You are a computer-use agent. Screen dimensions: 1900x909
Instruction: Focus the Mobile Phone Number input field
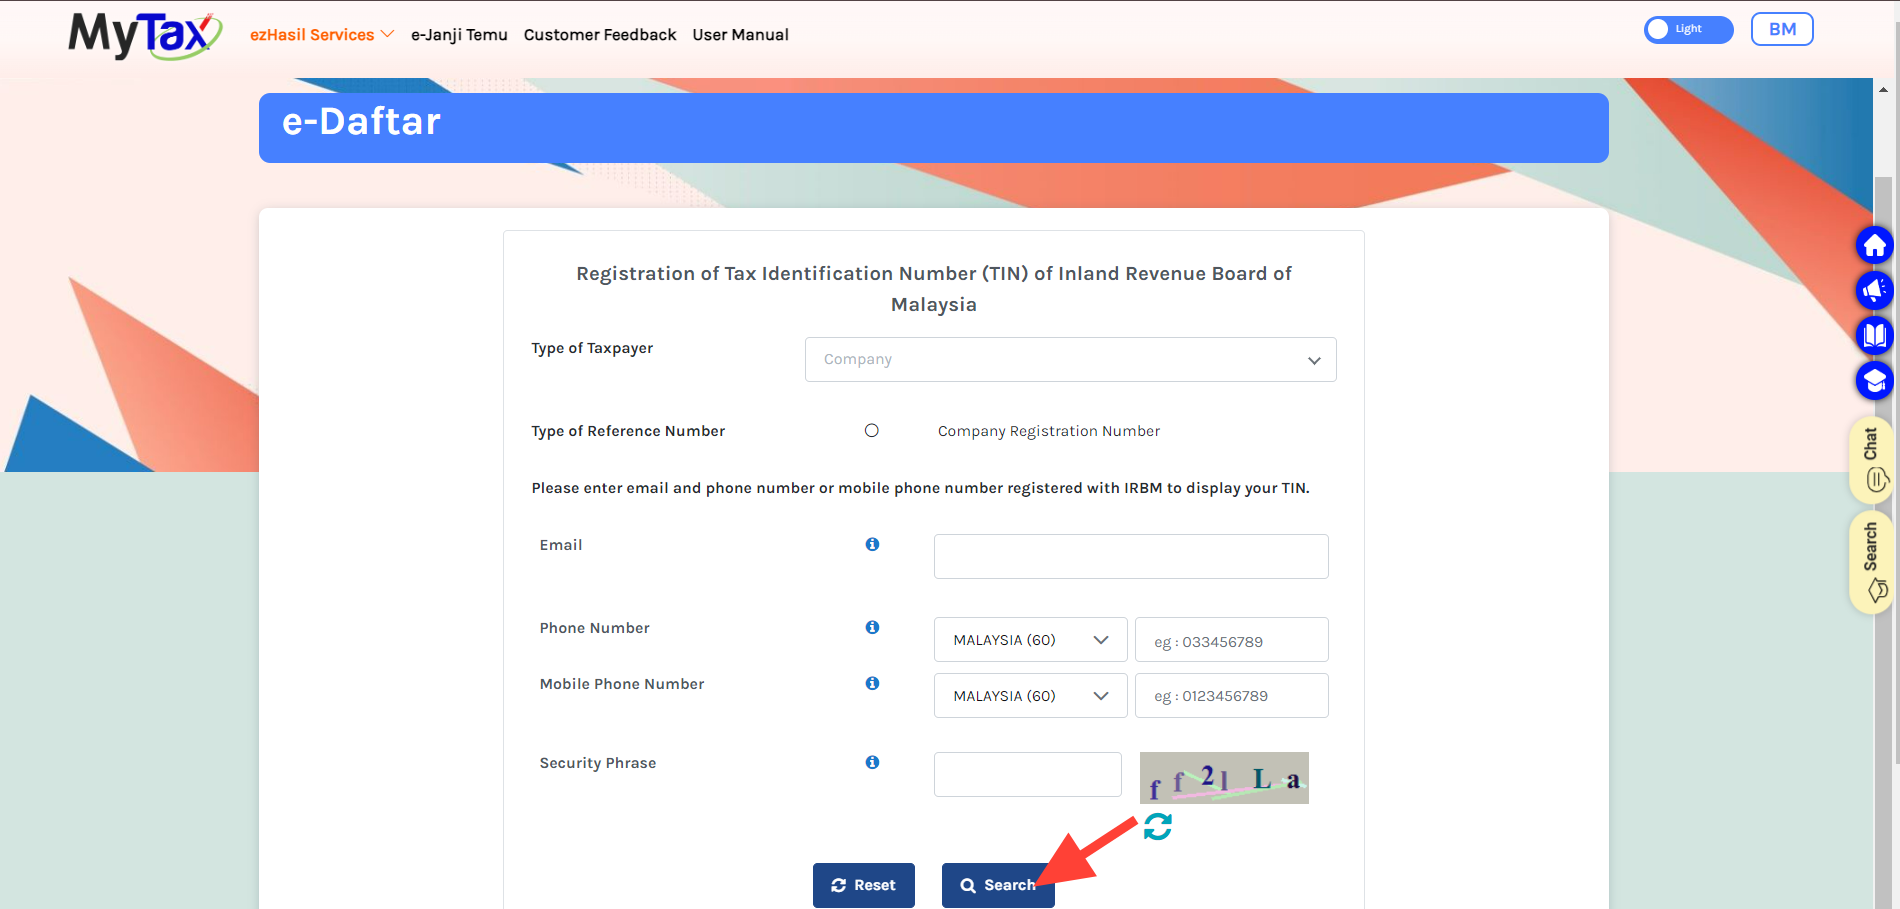[1232, 696]
